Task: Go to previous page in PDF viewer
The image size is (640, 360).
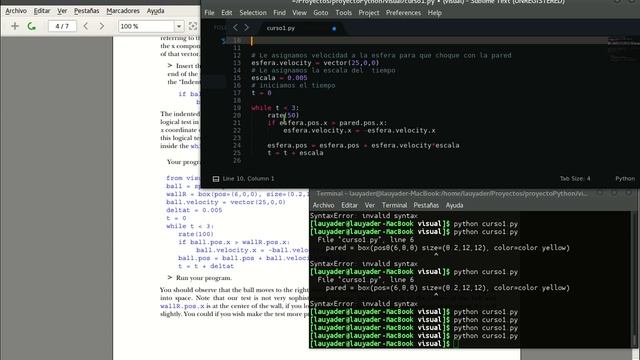Action: (86, 26)
